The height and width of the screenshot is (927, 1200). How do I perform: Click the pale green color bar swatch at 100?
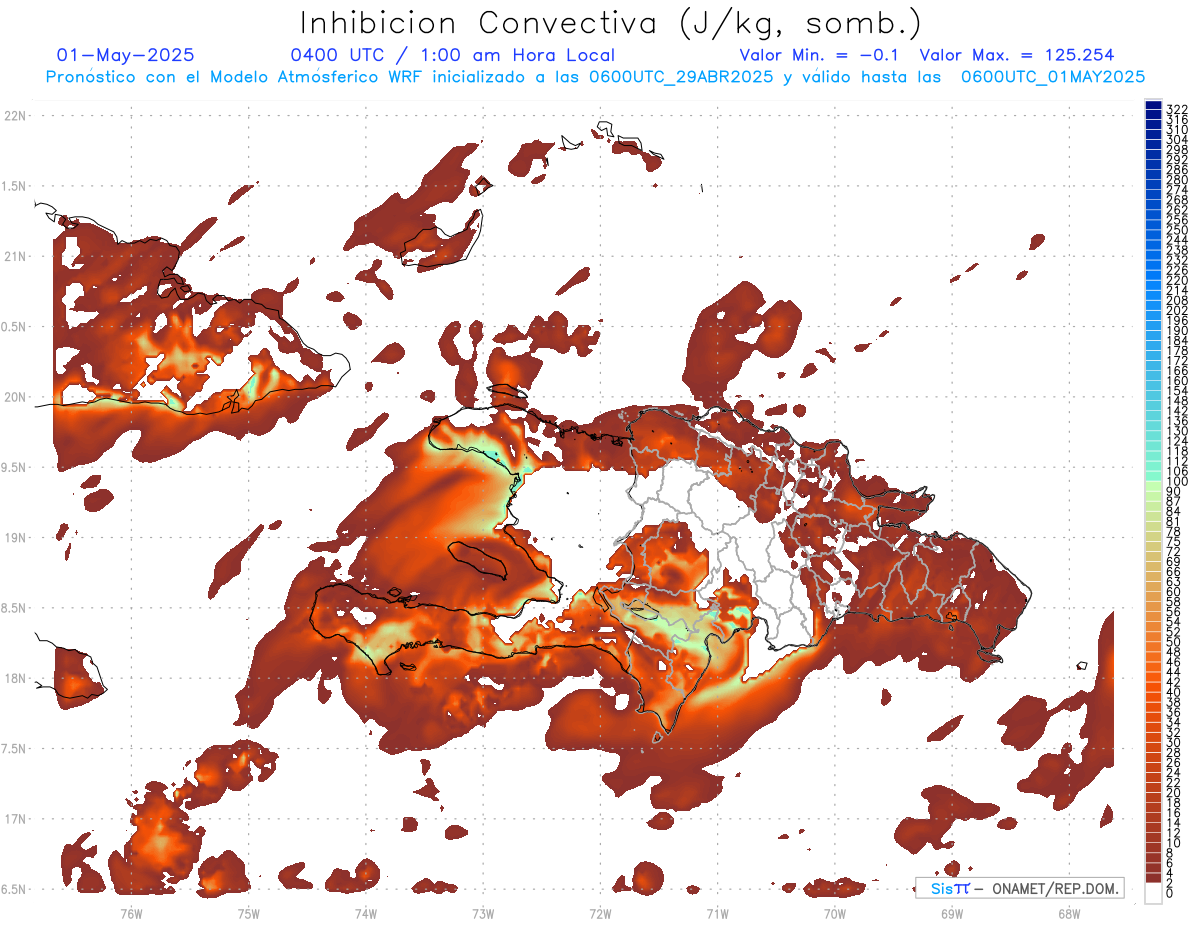[x=1153, y=487]
